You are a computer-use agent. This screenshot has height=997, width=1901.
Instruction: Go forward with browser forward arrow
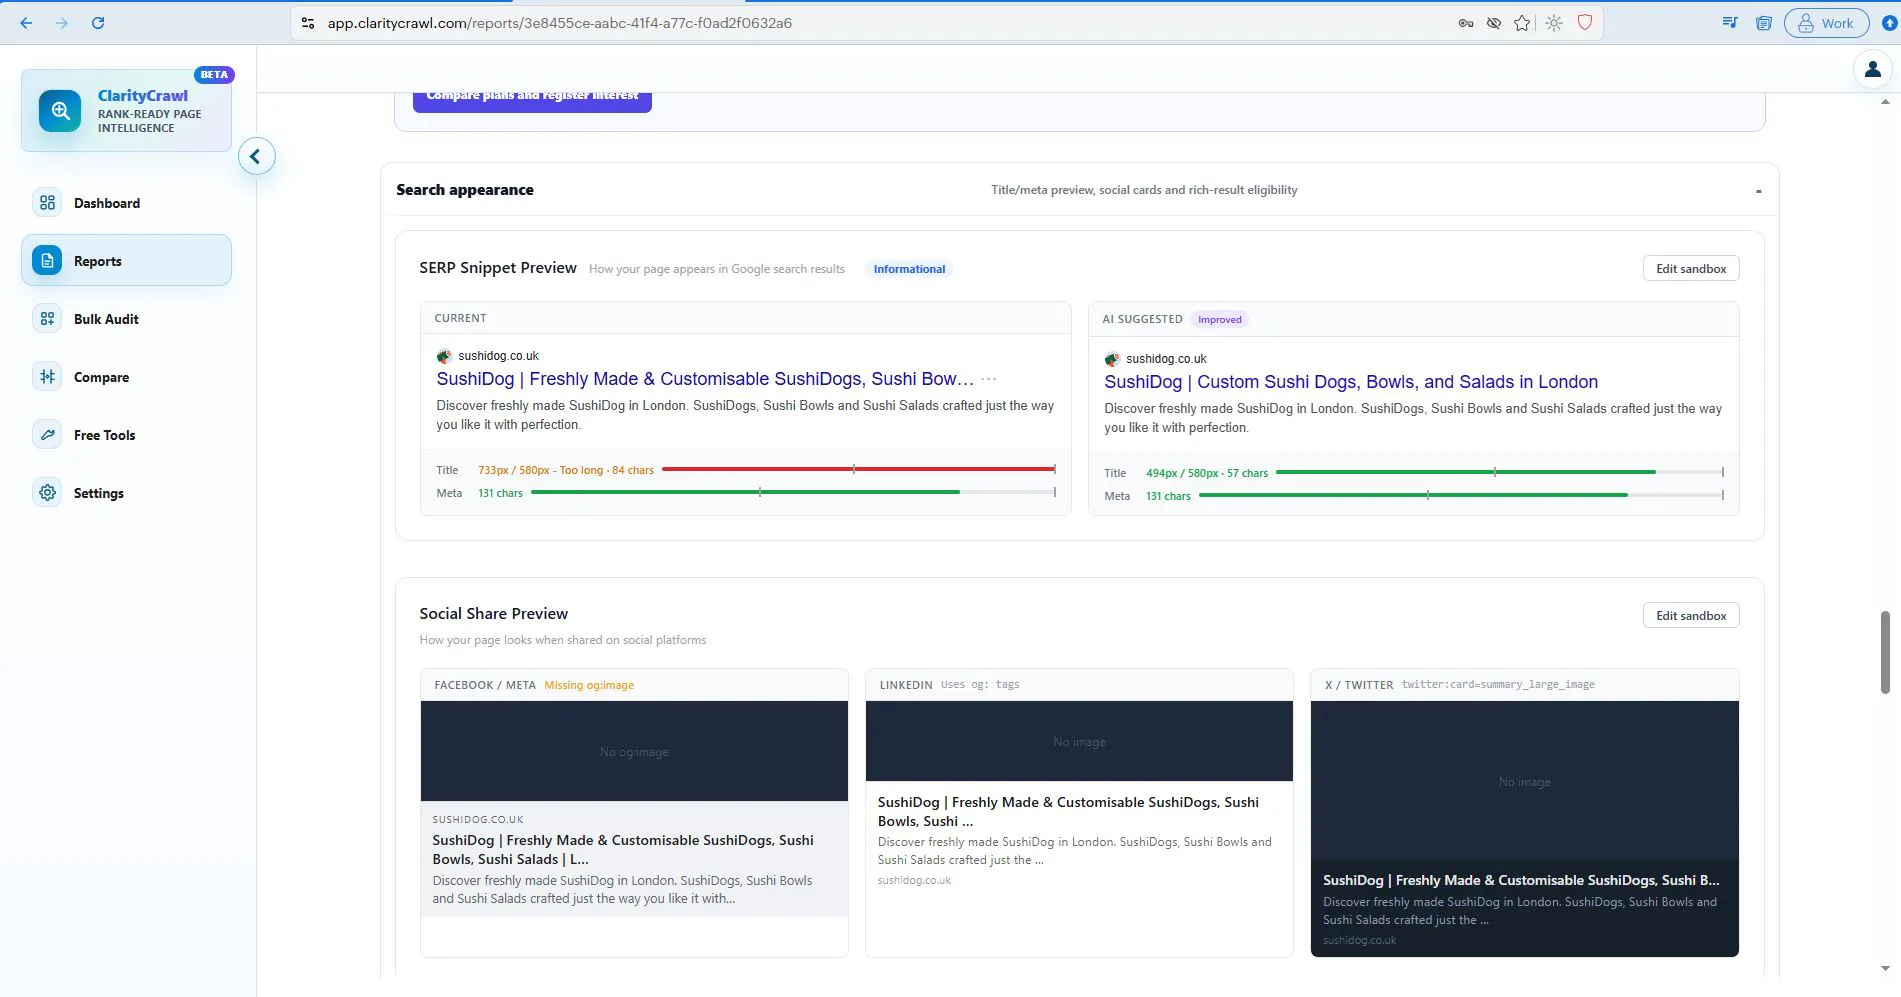62,23
